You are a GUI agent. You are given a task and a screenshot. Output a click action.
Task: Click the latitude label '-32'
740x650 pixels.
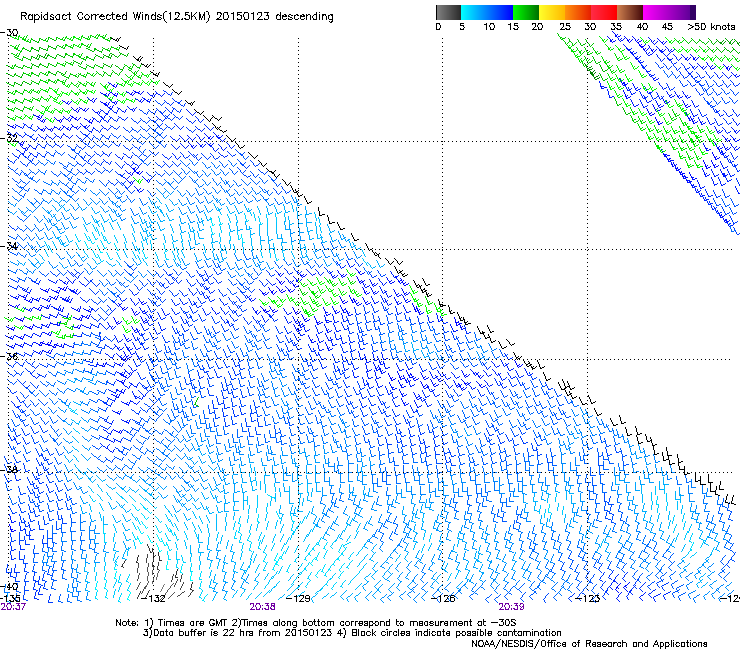click(9, 138)
